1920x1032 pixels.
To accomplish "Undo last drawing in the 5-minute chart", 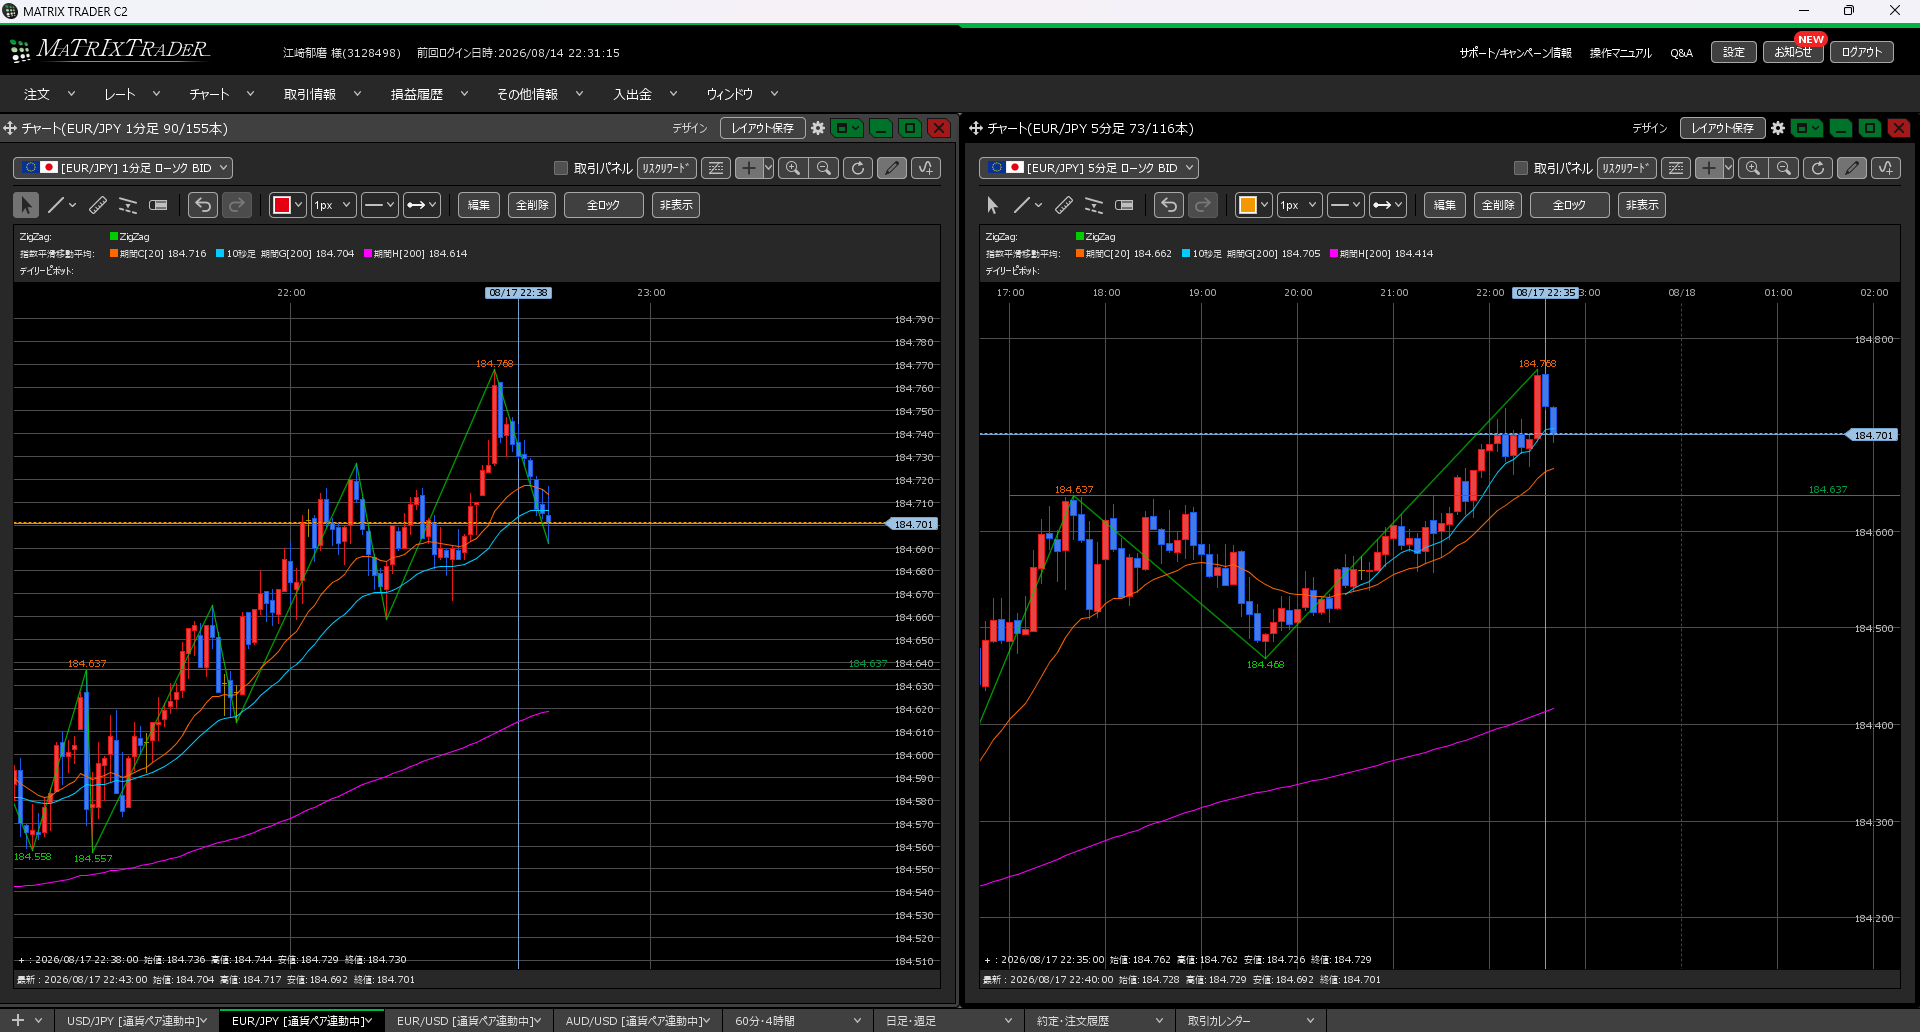I will (1169, 205).
